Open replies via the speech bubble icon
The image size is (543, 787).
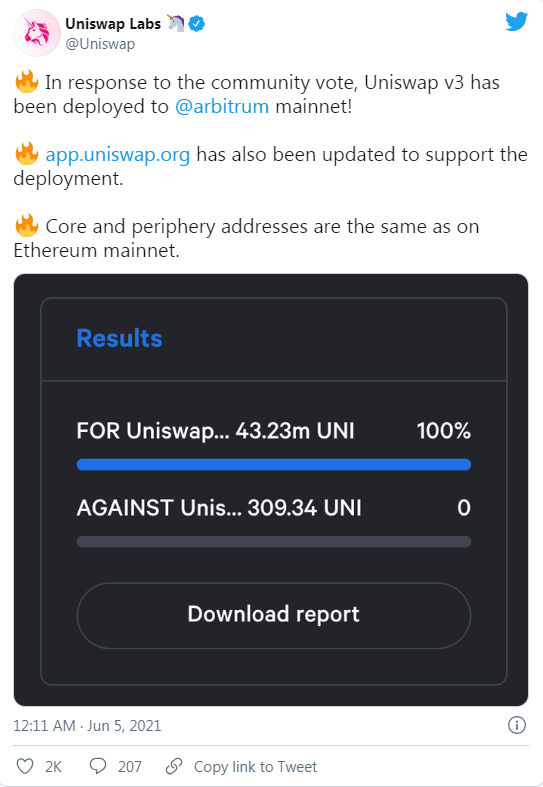click(98, 766)
